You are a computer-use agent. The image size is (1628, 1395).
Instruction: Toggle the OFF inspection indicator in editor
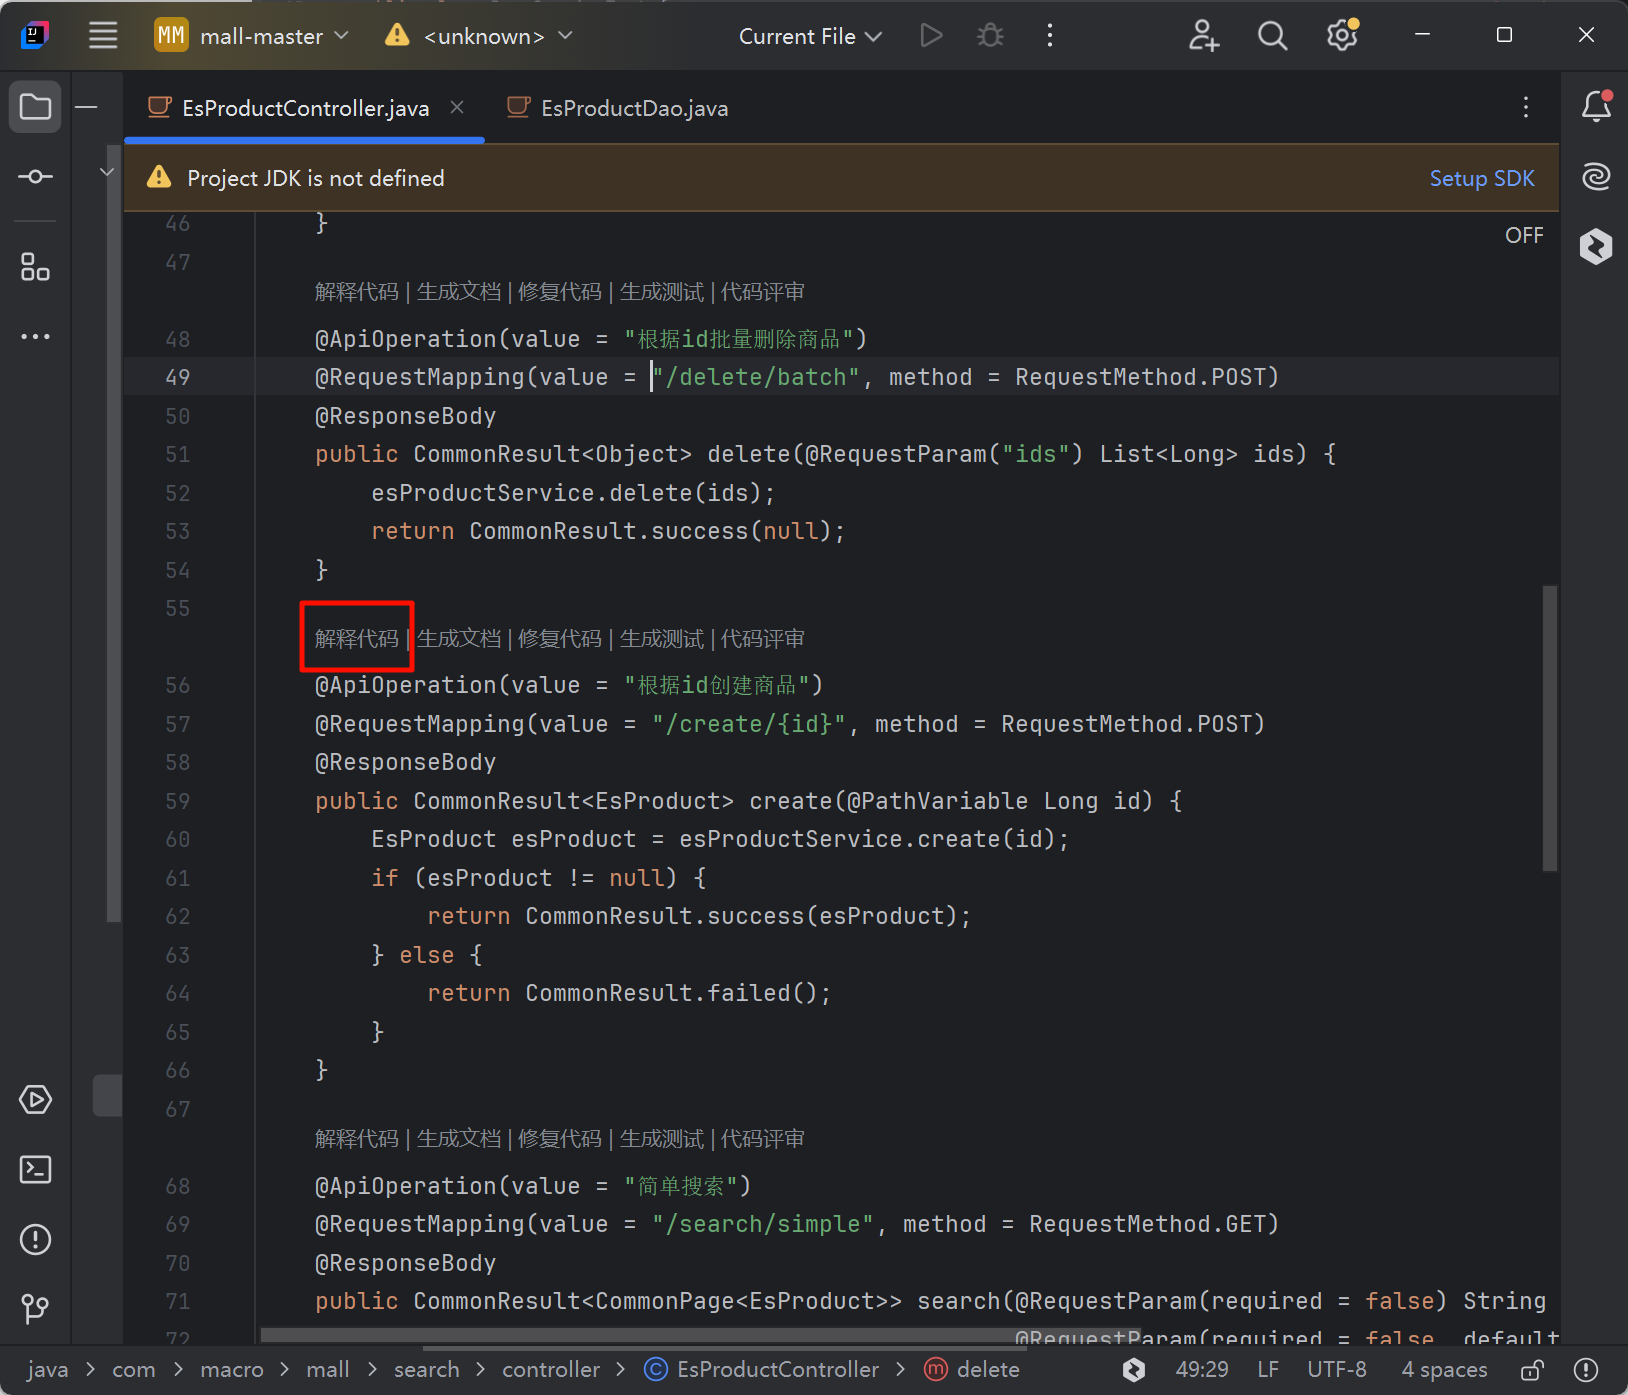[x=1523, y=236]
